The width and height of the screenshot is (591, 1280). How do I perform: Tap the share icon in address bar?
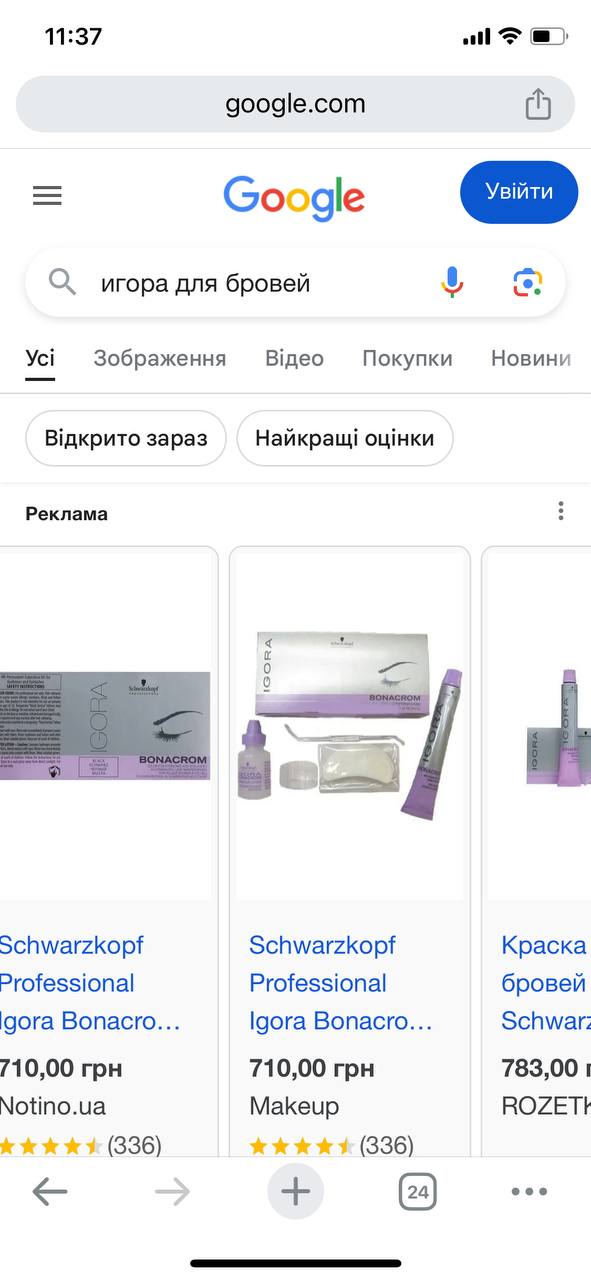click(538, 104)
